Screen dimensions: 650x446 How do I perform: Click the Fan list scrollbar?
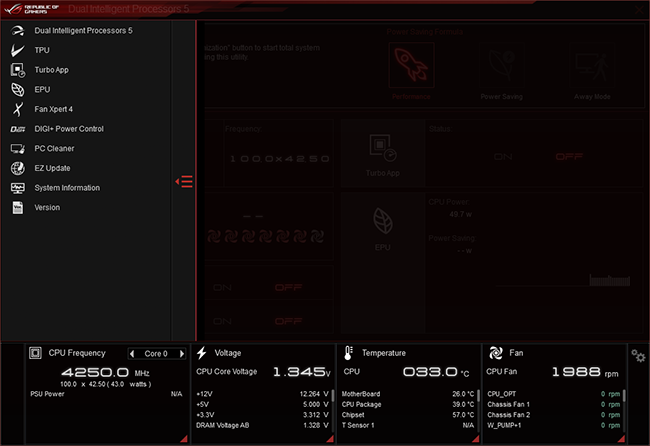tap(624, 395)
